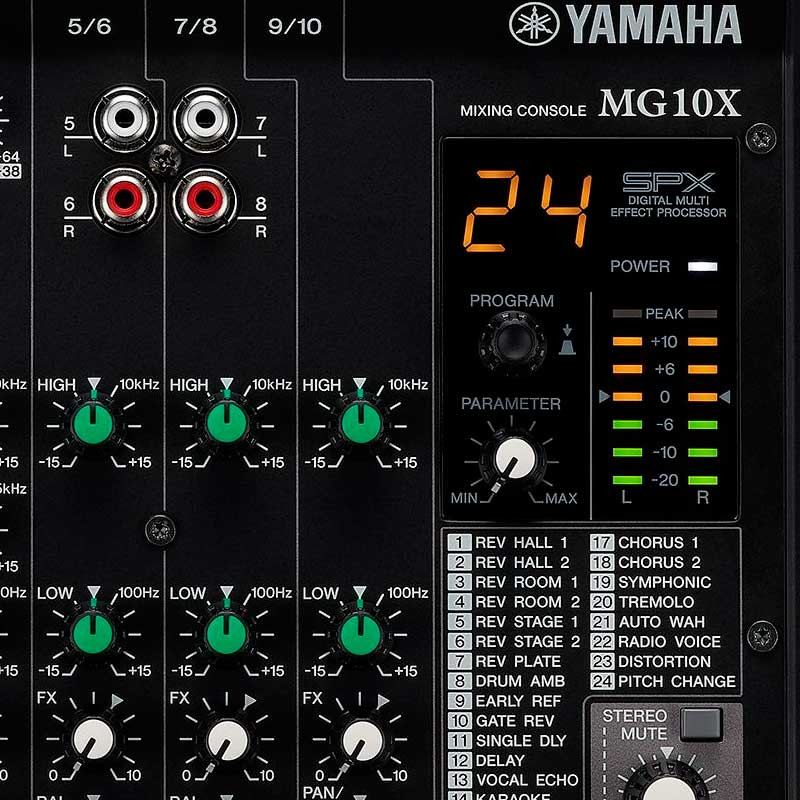Click the FX send knob on channel 7/8

(x=228, y=740)
